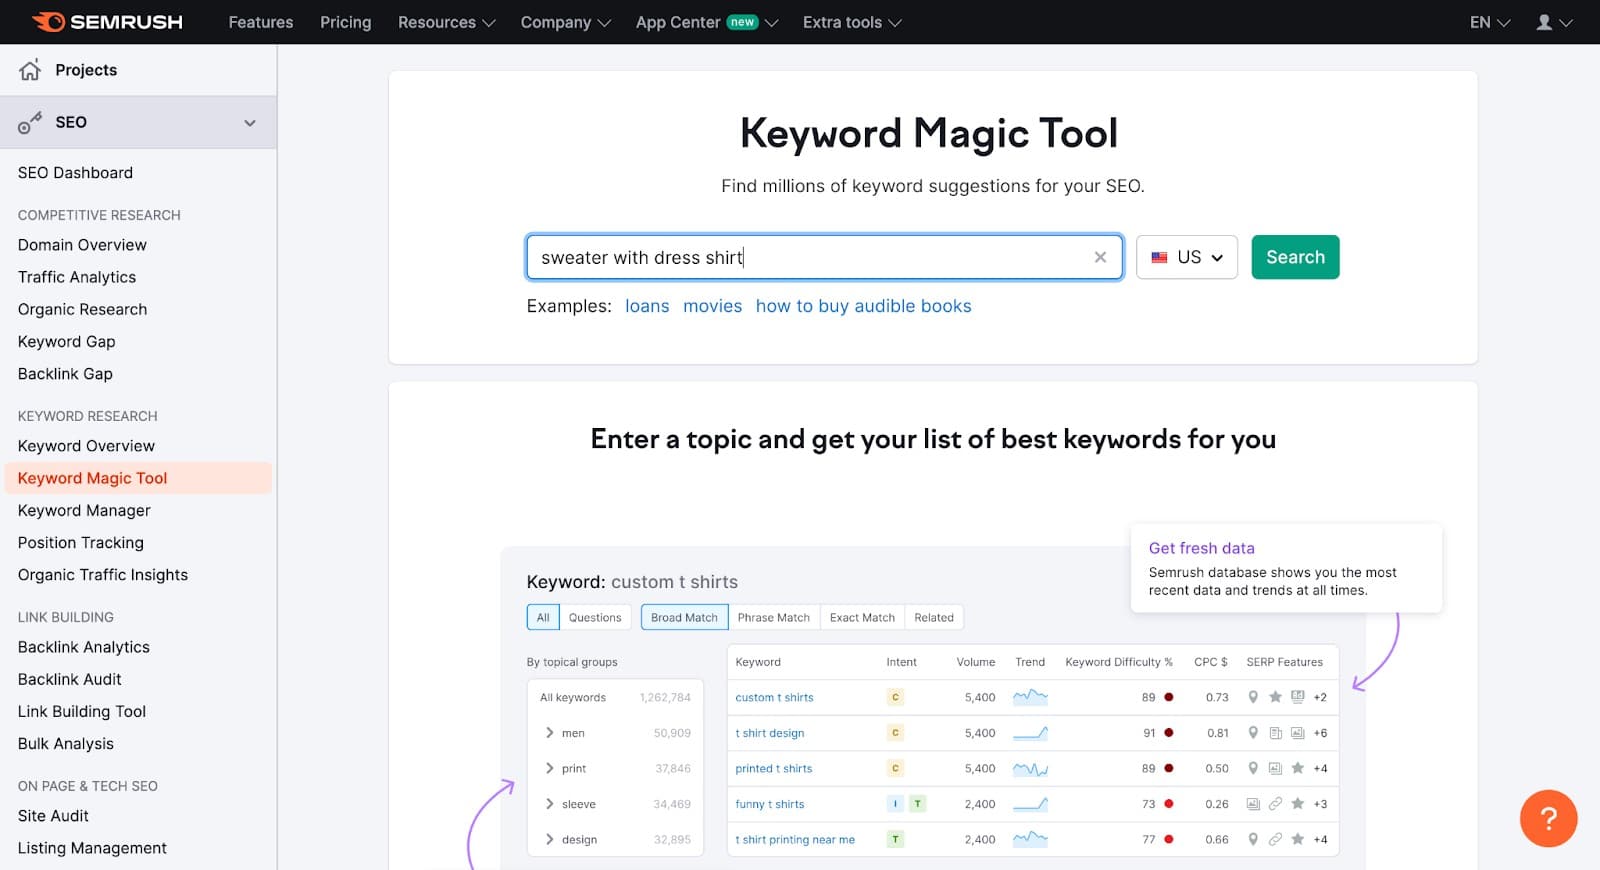Collapse the SEO sidebar section
Screen dimensions: 1600x870
point(250,123)
